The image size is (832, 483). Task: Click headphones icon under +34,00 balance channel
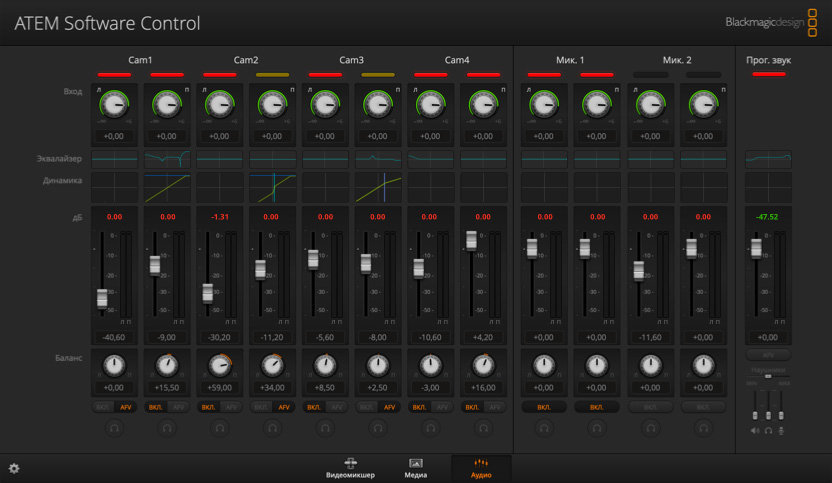click(x=272, y=428)
